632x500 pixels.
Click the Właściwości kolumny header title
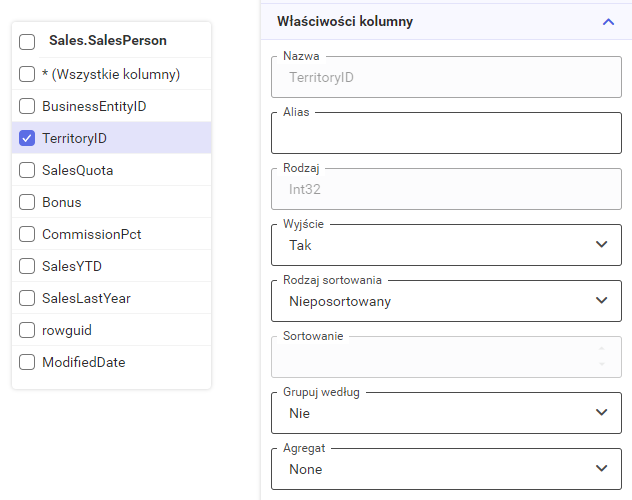pos(345,21)
